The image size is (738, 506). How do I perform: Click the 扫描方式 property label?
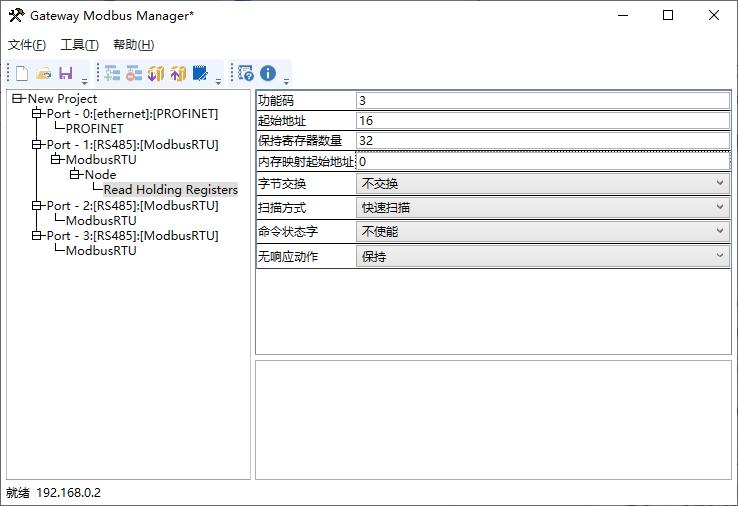pos(282,208)
